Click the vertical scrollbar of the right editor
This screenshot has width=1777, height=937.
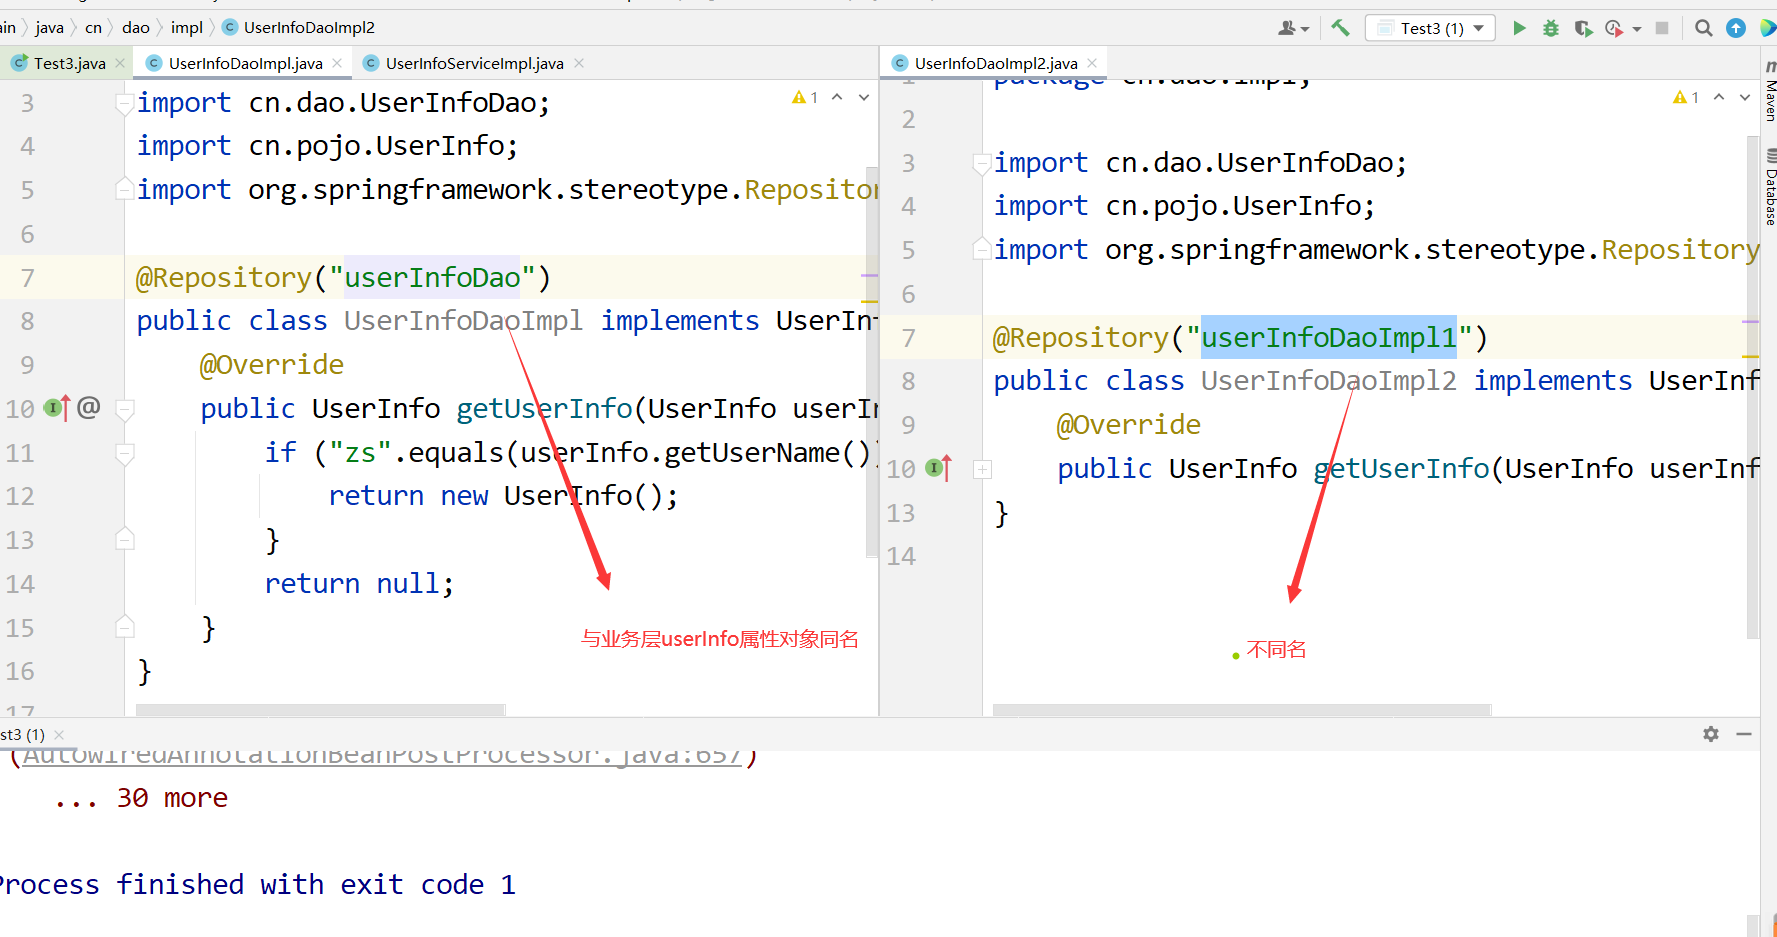[1753, 386]
